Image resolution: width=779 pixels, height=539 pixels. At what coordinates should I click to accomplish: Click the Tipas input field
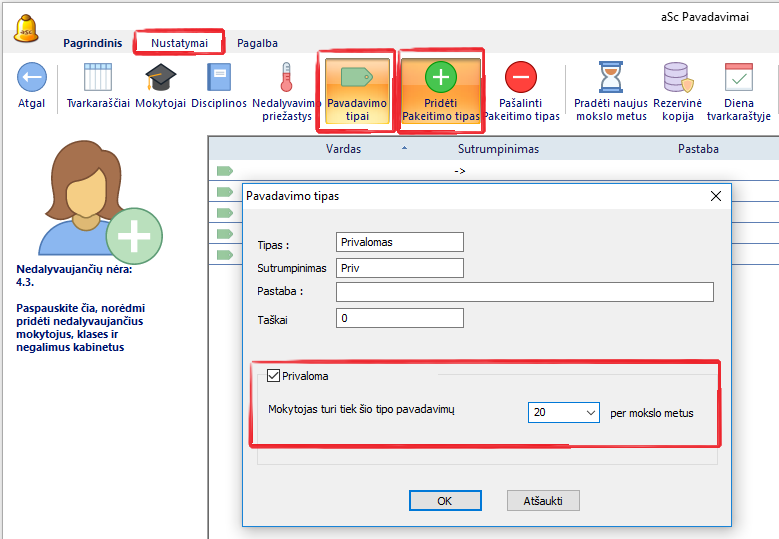tap(399, 242)
